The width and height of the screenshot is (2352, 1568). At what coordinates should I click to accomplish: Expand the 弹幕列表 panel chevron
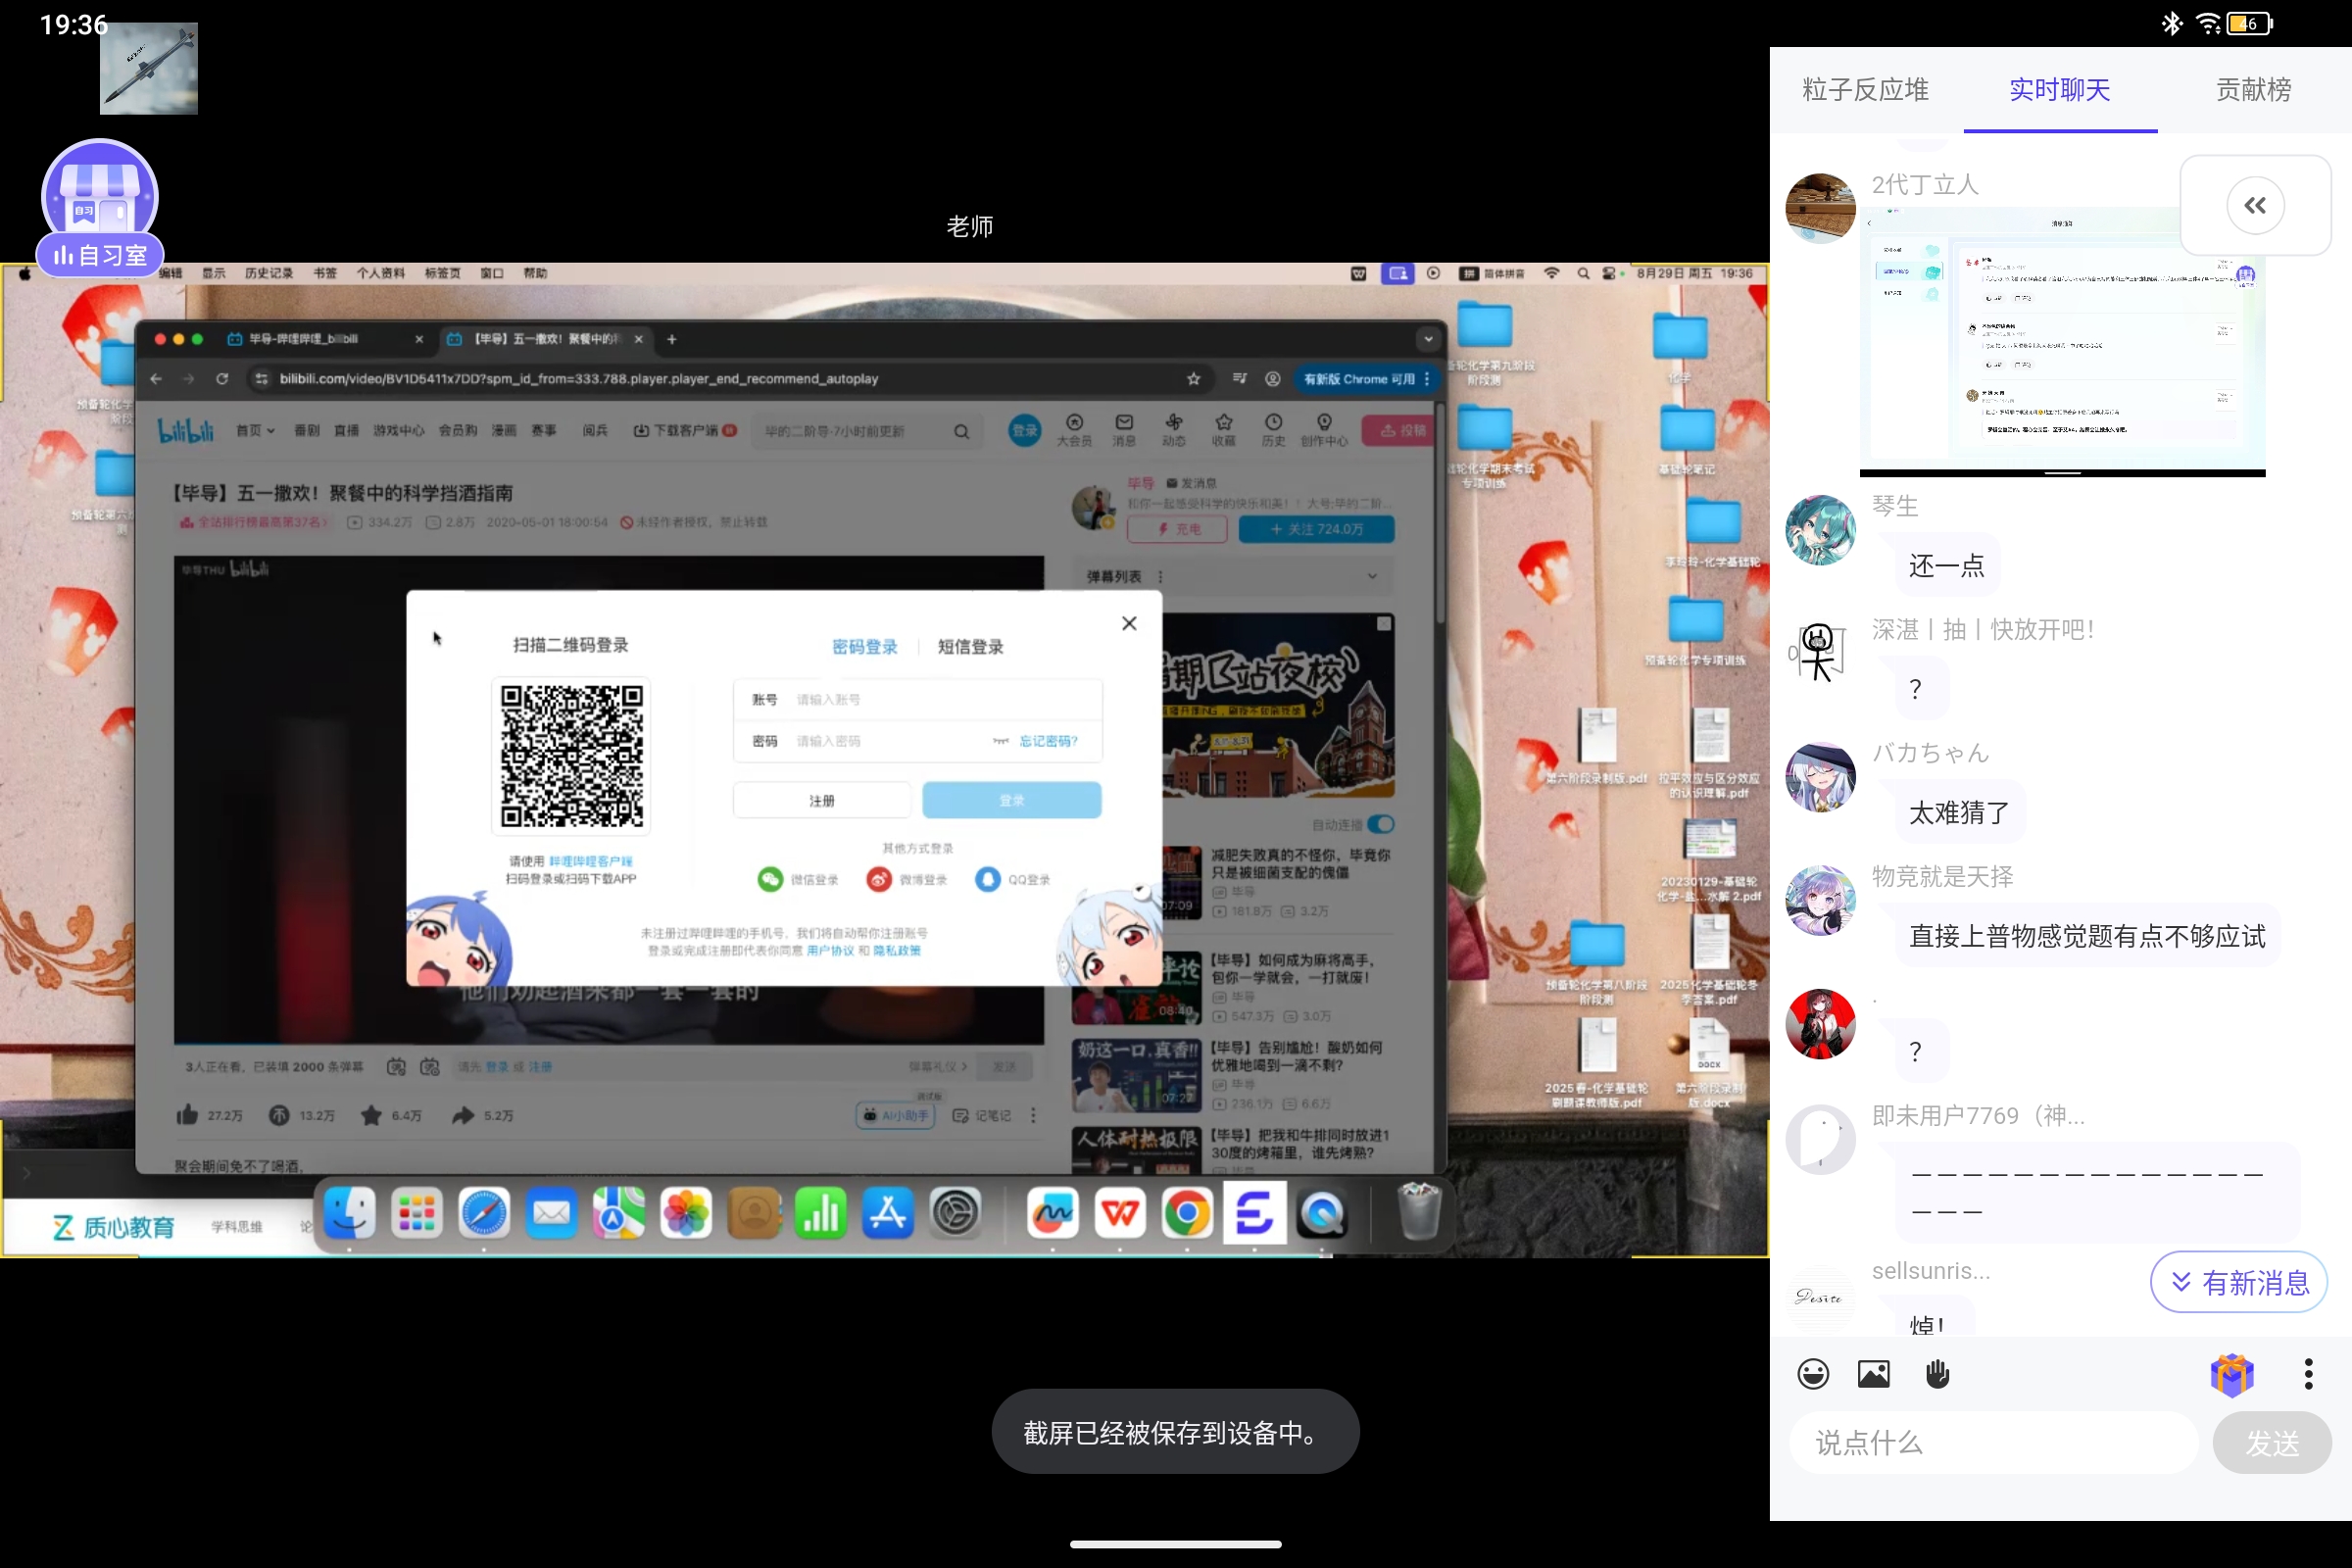(1372, 576)
